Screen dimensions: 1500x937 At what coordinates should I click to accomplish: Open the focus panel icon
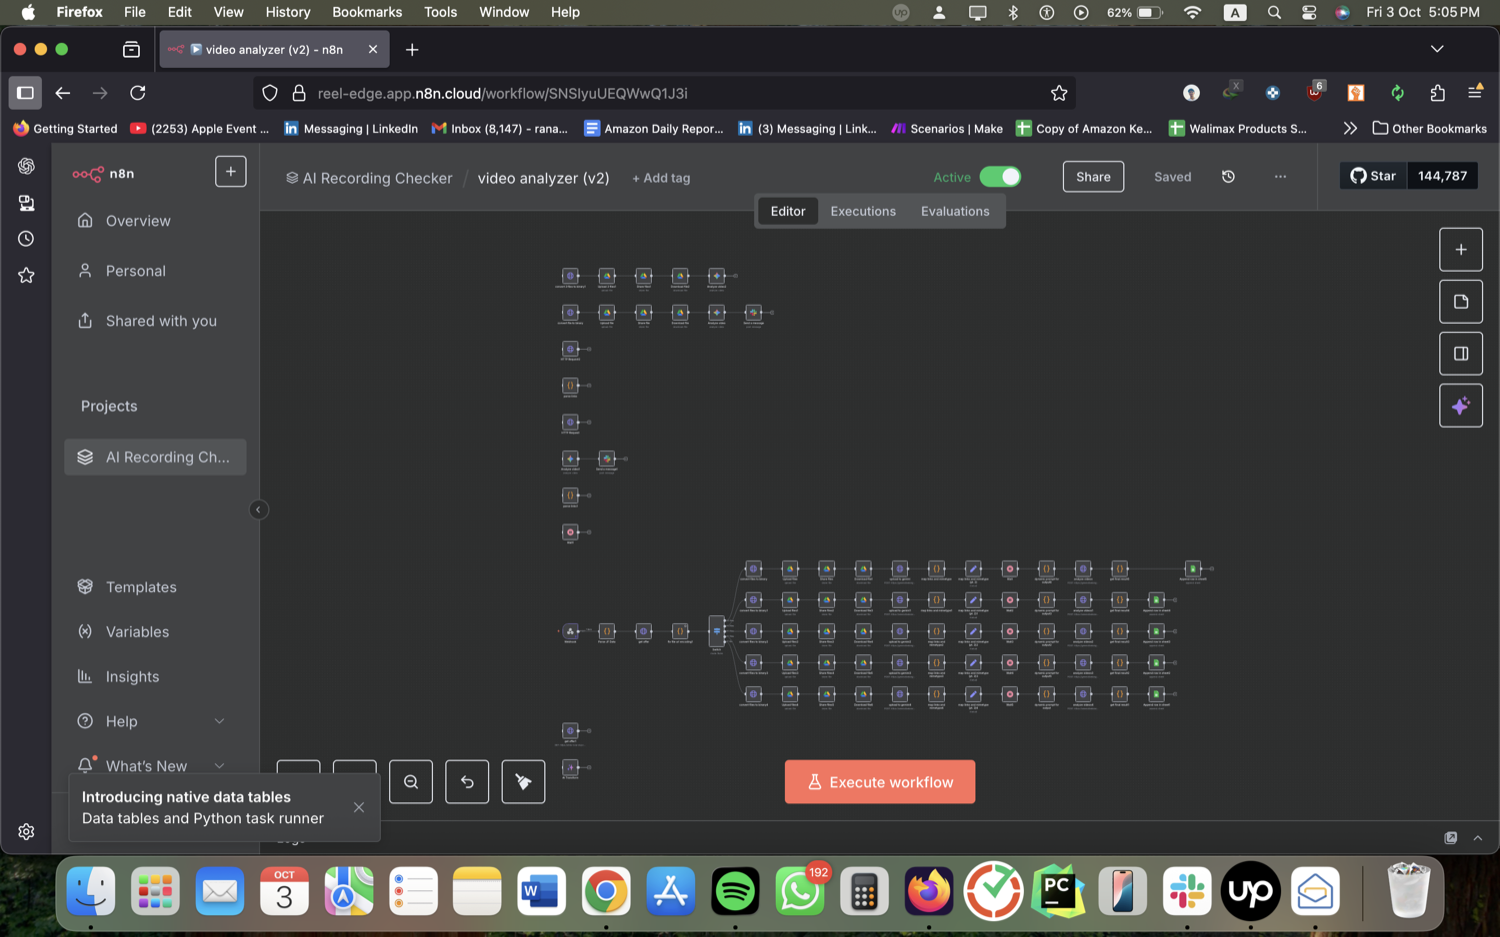point(1461,354)
